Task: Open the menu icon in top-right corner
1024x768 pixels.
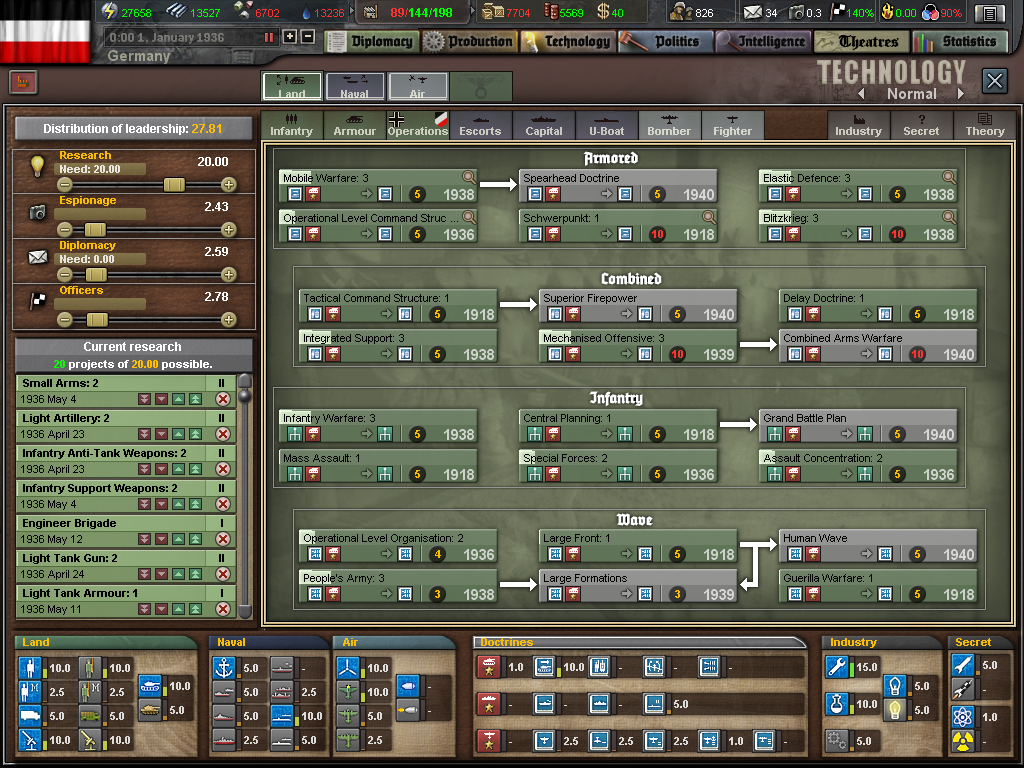Action: 989,14
